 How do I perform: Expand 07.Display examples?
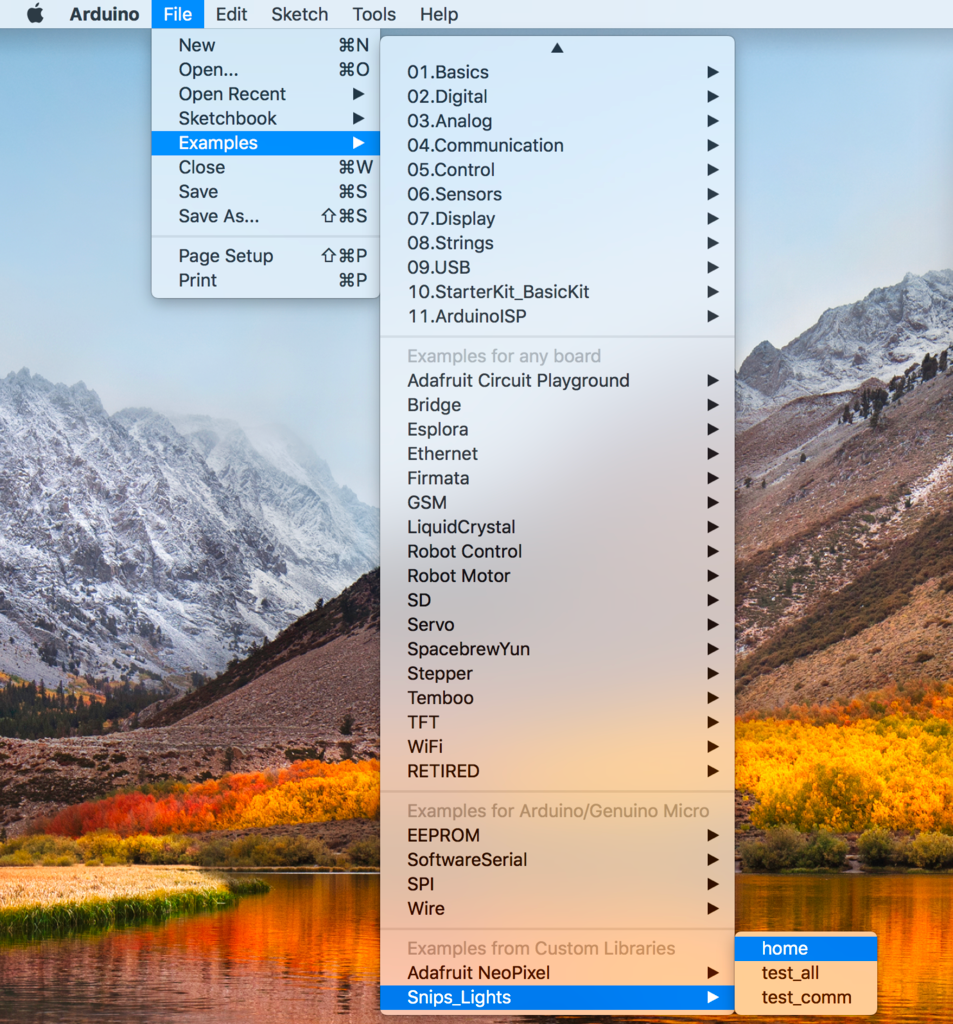pos(557,219)
